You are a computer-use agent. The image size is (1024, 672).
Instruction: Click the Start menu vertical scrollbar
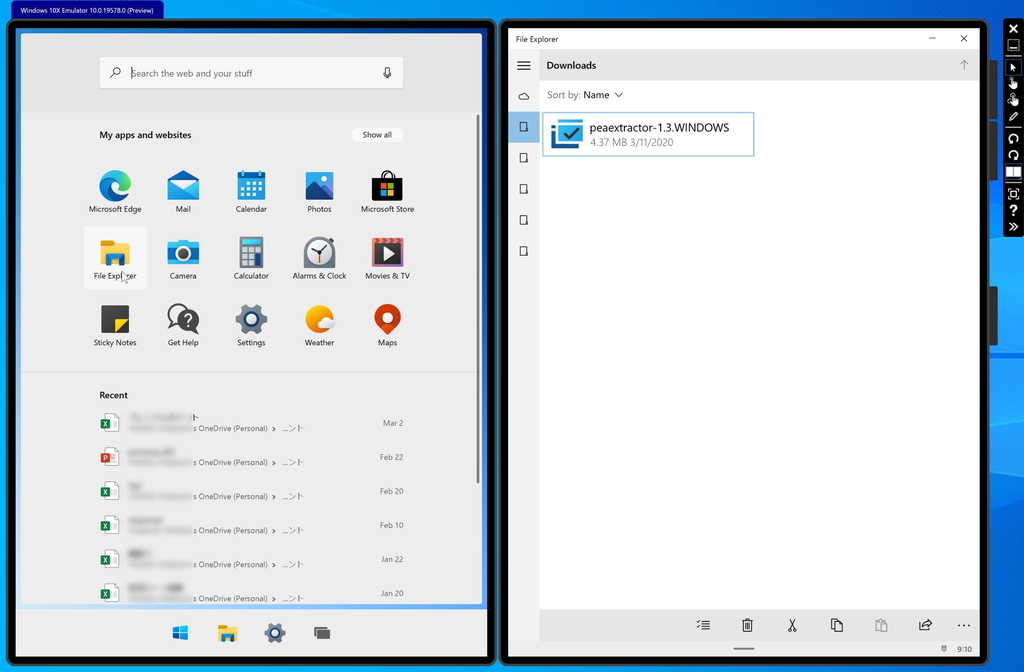click(478, 299)
